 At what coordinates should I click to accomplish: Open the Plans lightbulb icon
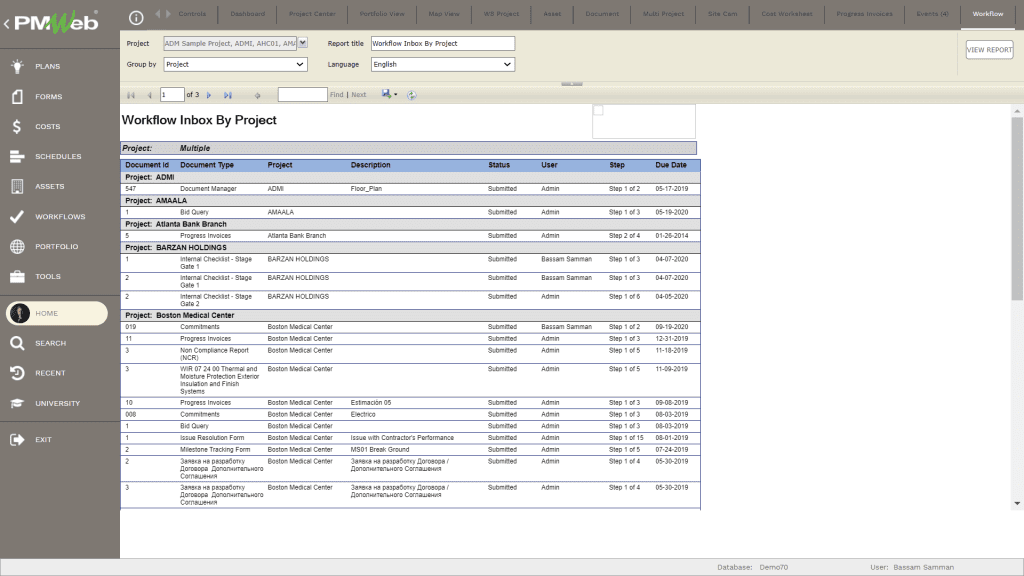18,66
